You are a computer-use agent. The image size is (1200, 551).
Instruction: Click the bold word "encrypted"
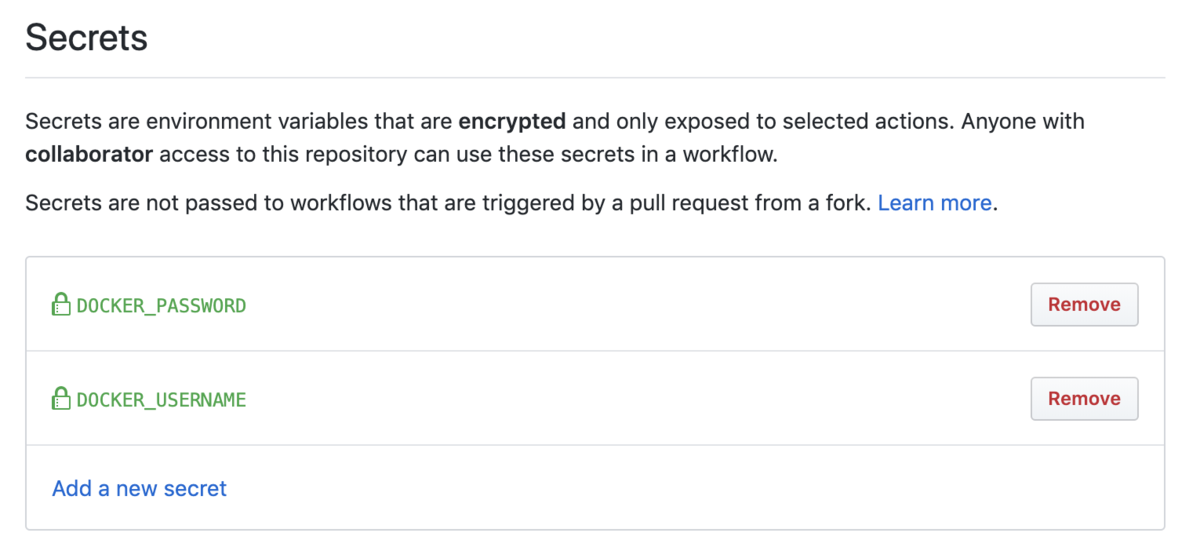pyautogui.click(x=512, y=122)
